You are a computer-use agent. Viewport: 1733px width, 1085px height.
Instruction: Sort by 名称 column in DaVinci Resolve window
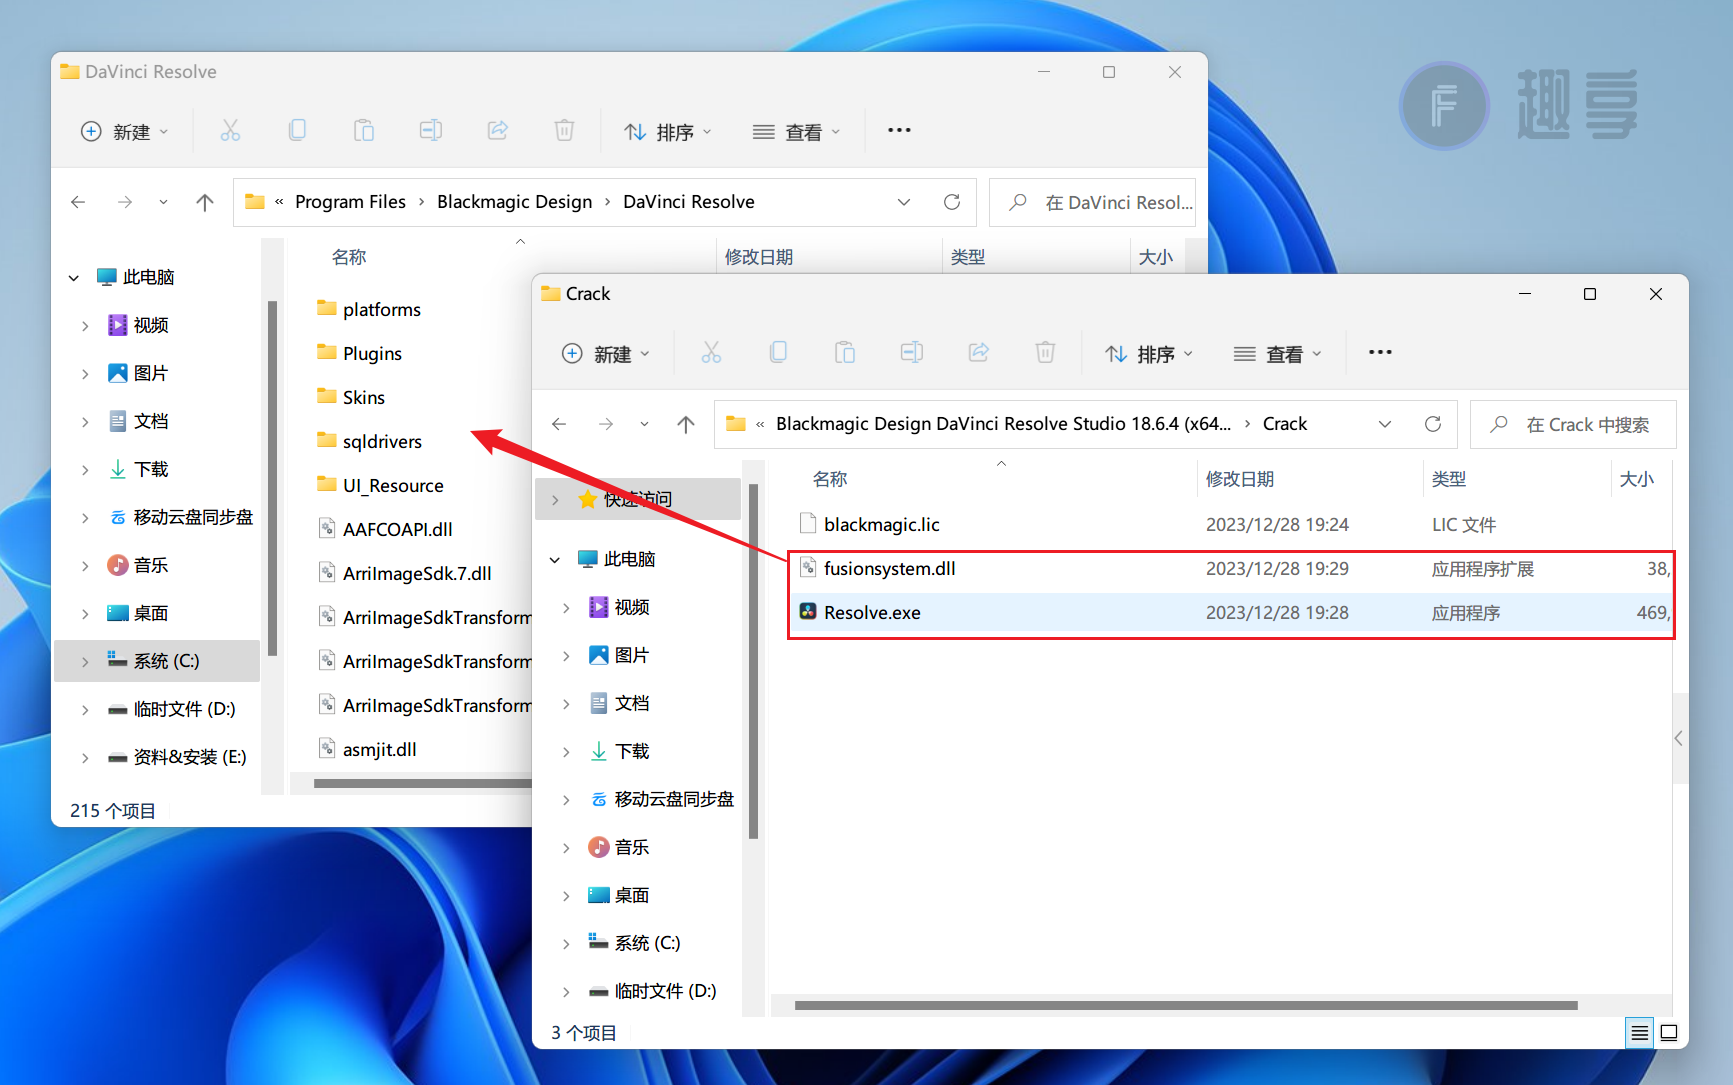pos(349,257)
